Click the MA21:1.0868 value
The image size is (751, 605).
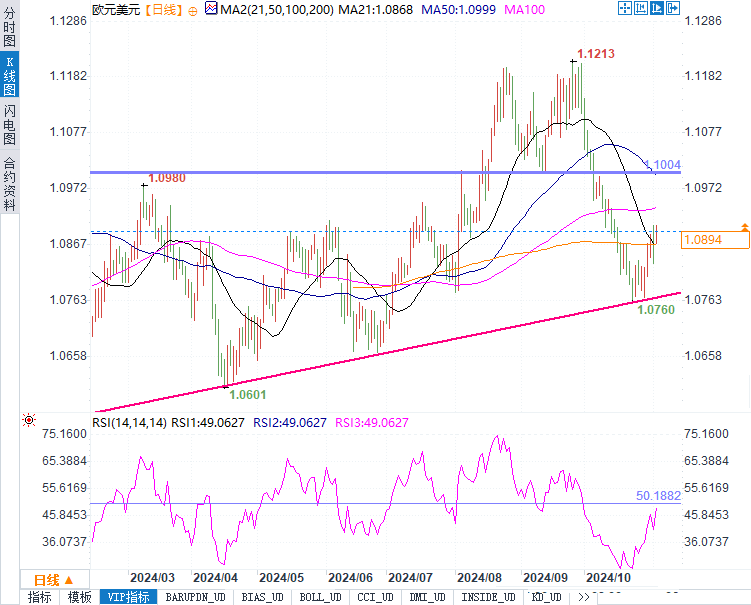pyautogui.click(x=376, y=10)
